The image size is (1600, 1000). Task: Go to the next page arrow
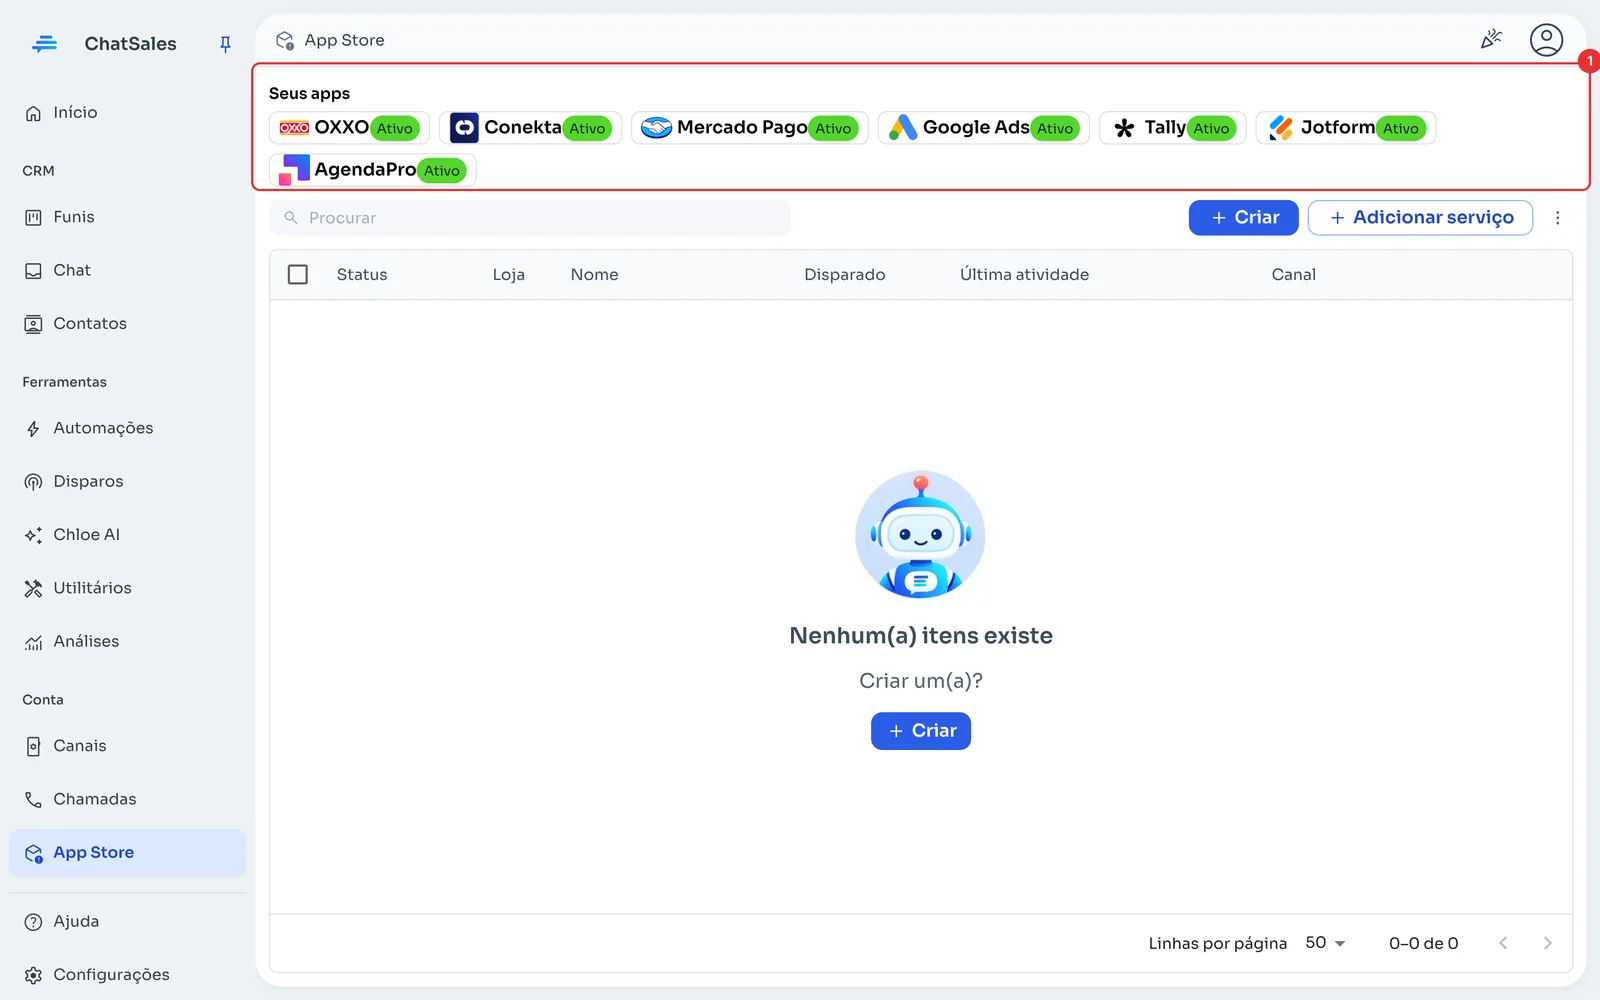click(1547, 943)
